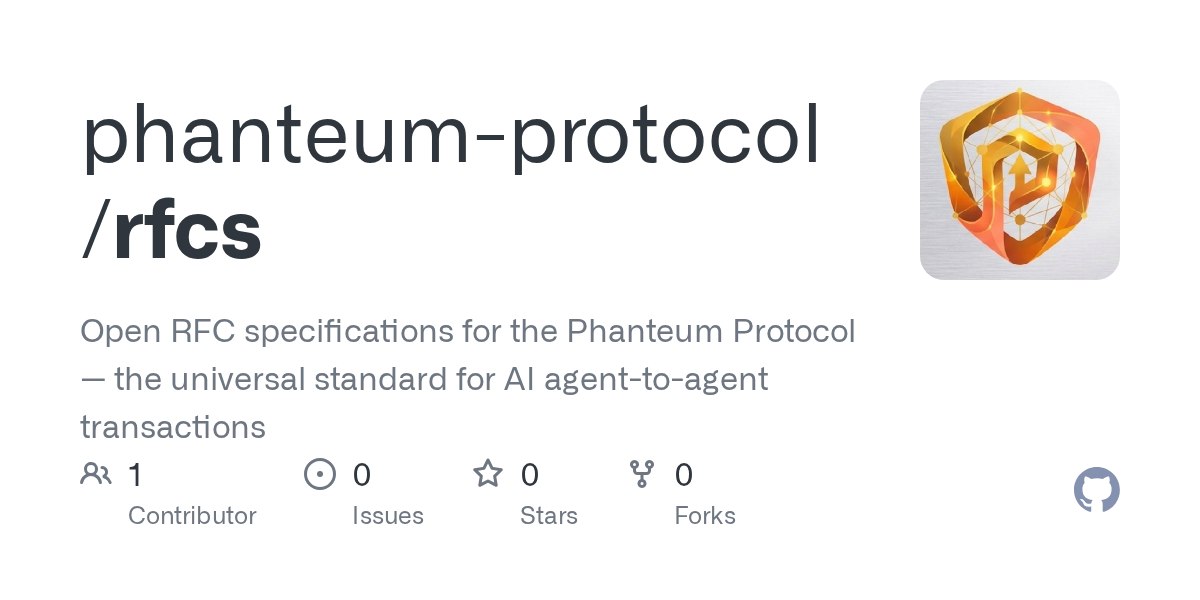Open the phanteum-protocol owner name

450,135
